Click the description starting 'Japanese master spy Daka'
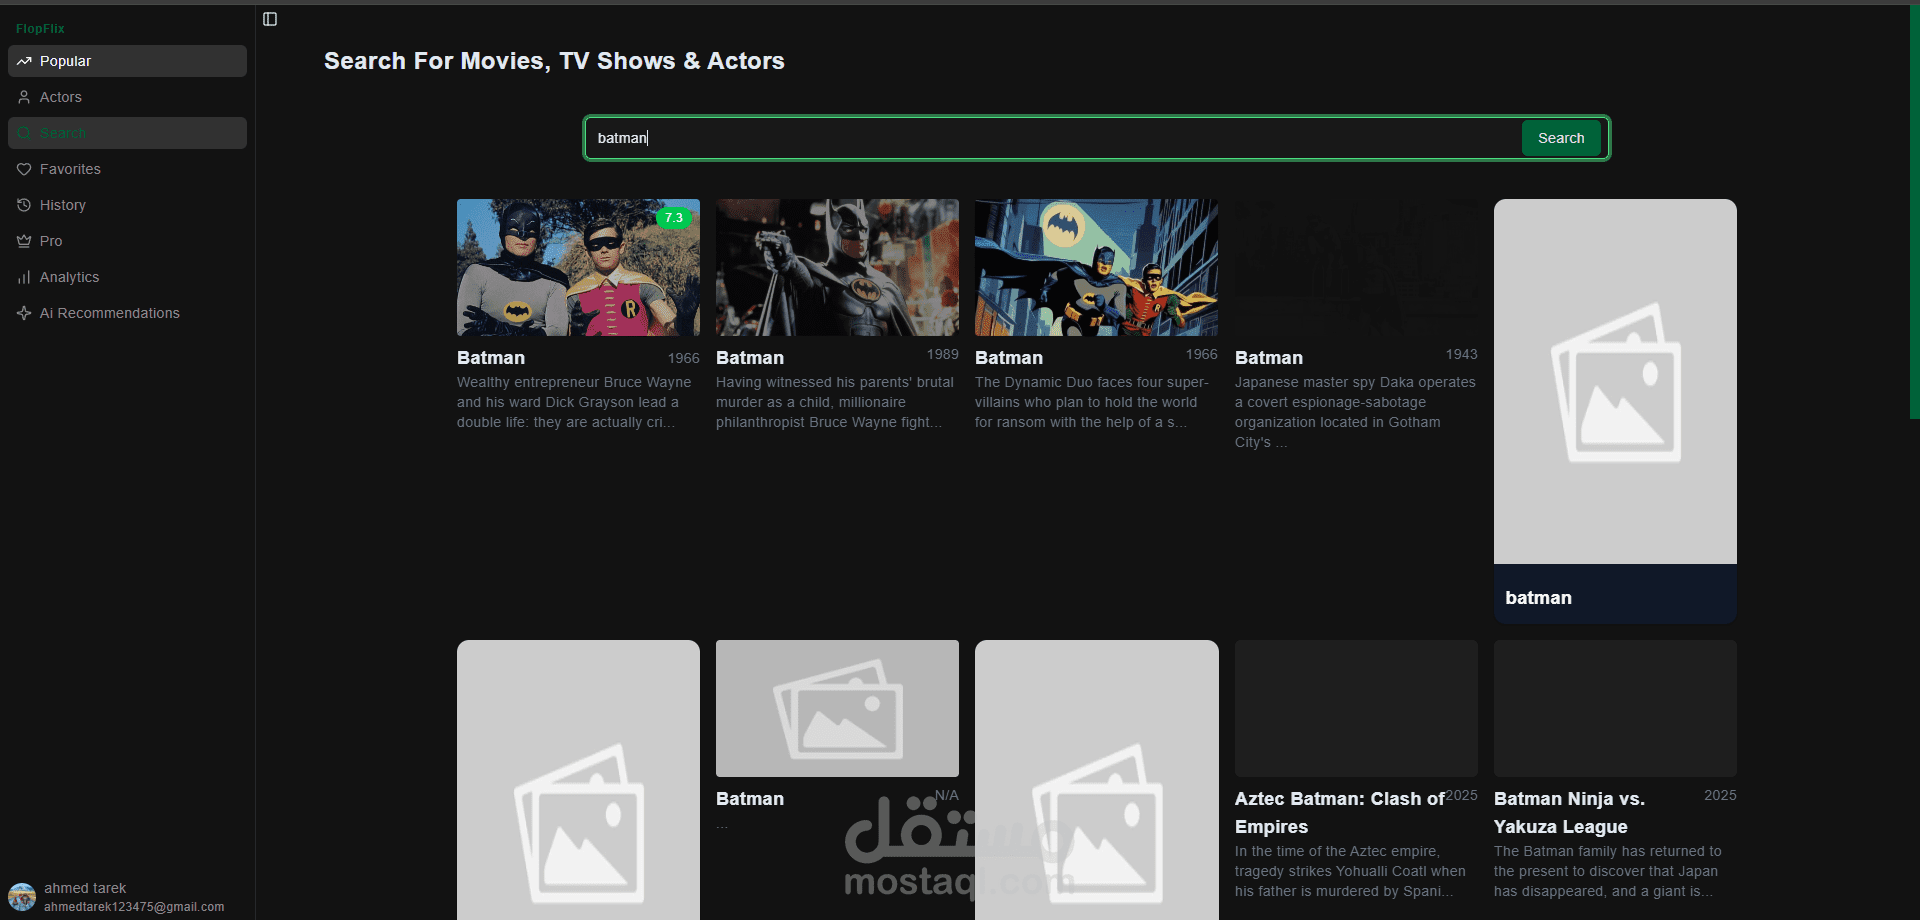1920x920 pixels. (1355, 412)
